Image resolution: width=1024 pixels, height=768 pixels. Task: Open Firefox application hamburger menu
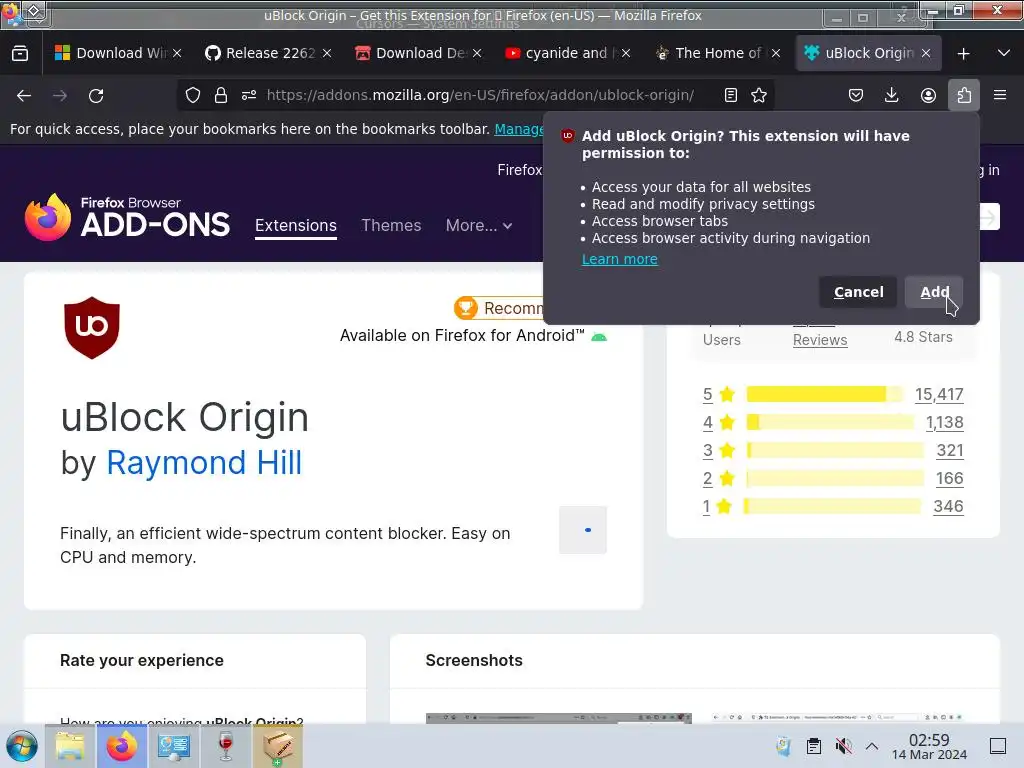click(x=1000, y=95)
